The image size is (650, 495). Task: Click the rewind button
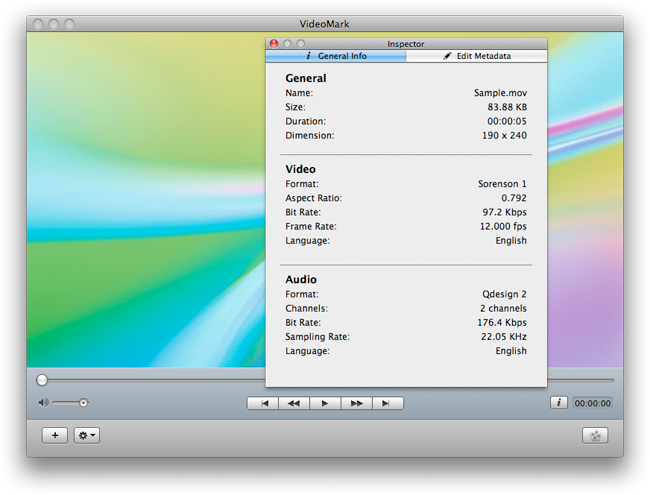(294, 403)
